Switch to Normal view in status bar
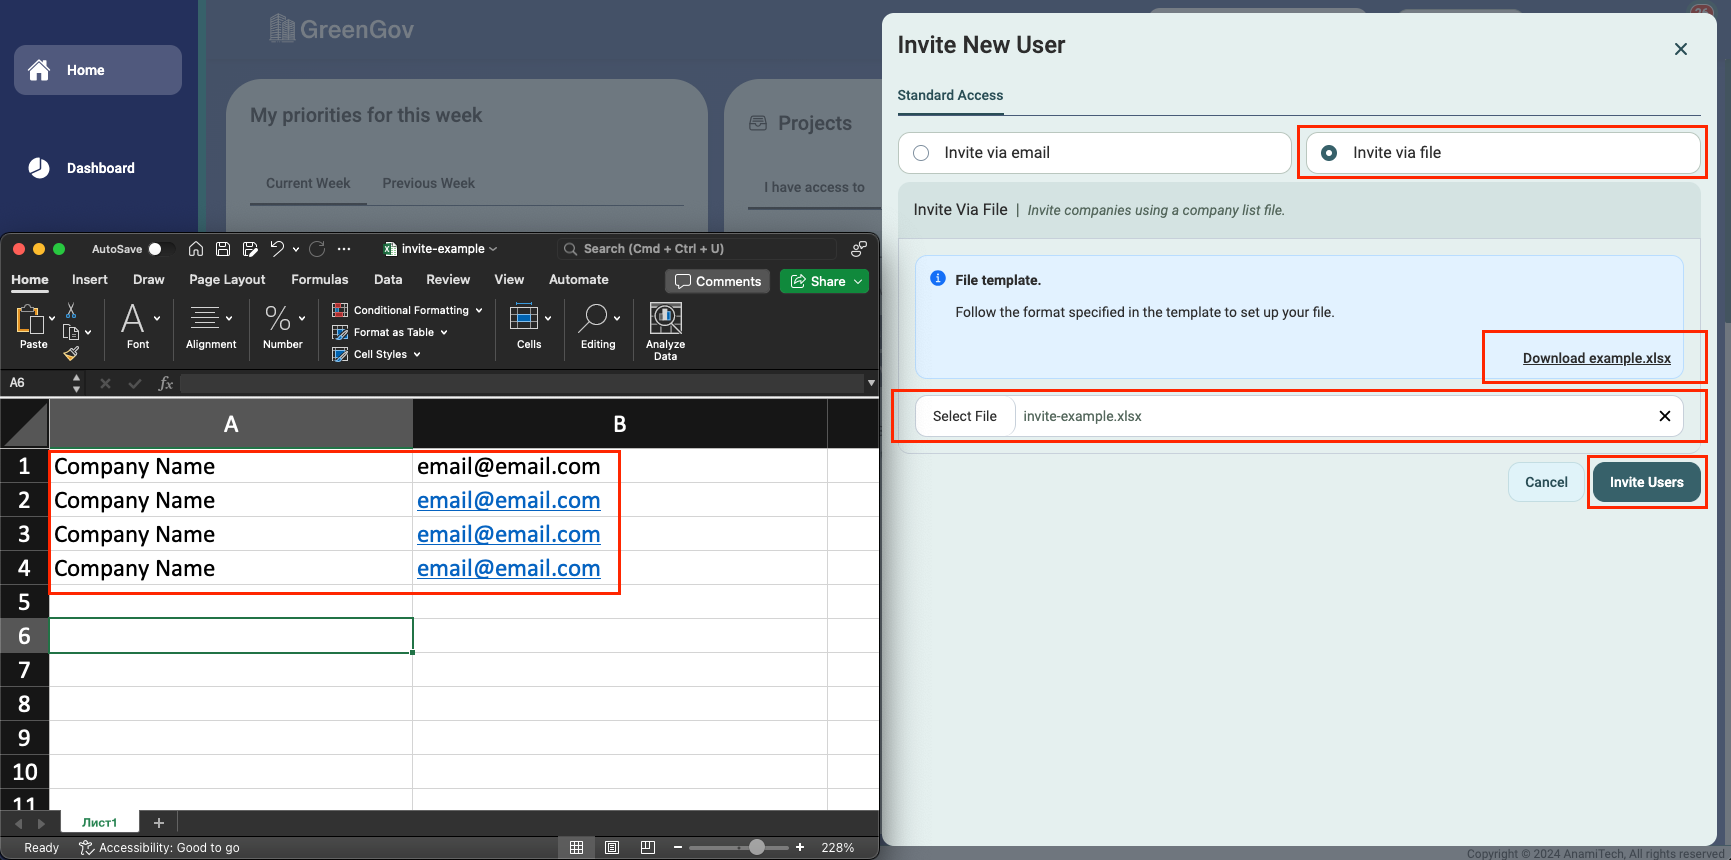The image size is (1731, 860). coord(577,848)
